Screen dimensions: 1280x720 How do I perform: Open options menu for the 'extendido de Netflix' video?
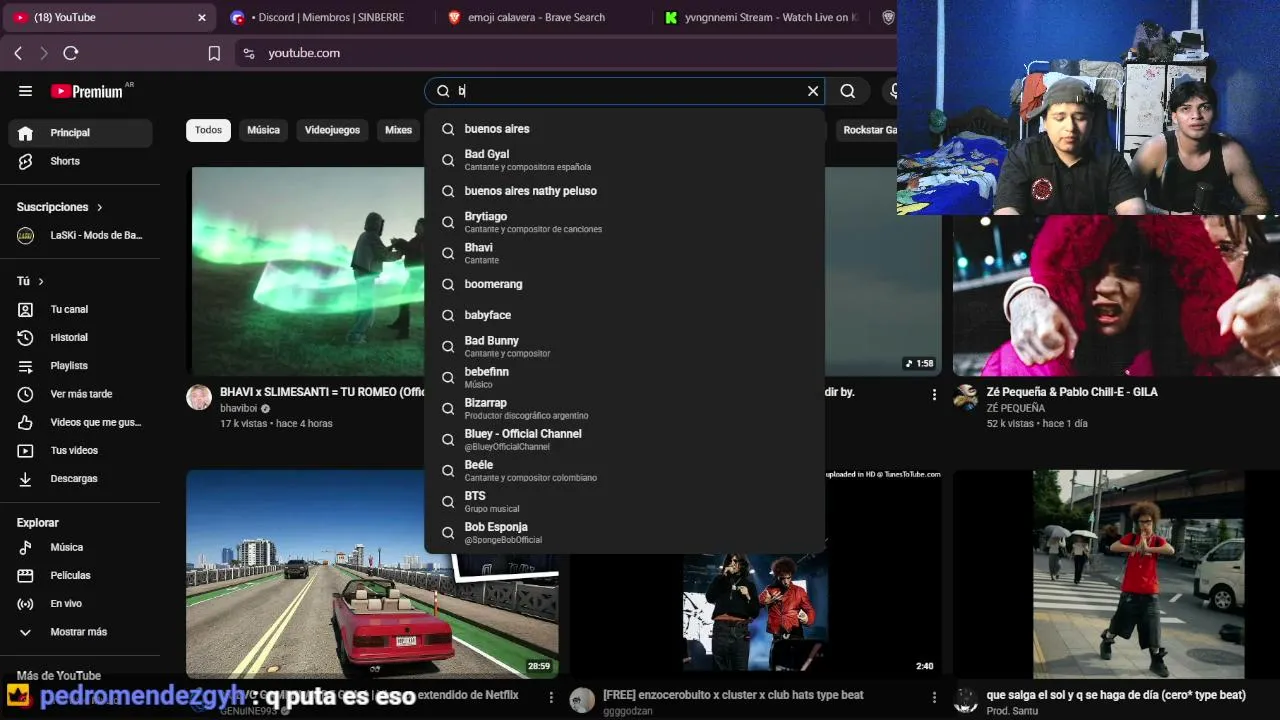tap(551, 698)
